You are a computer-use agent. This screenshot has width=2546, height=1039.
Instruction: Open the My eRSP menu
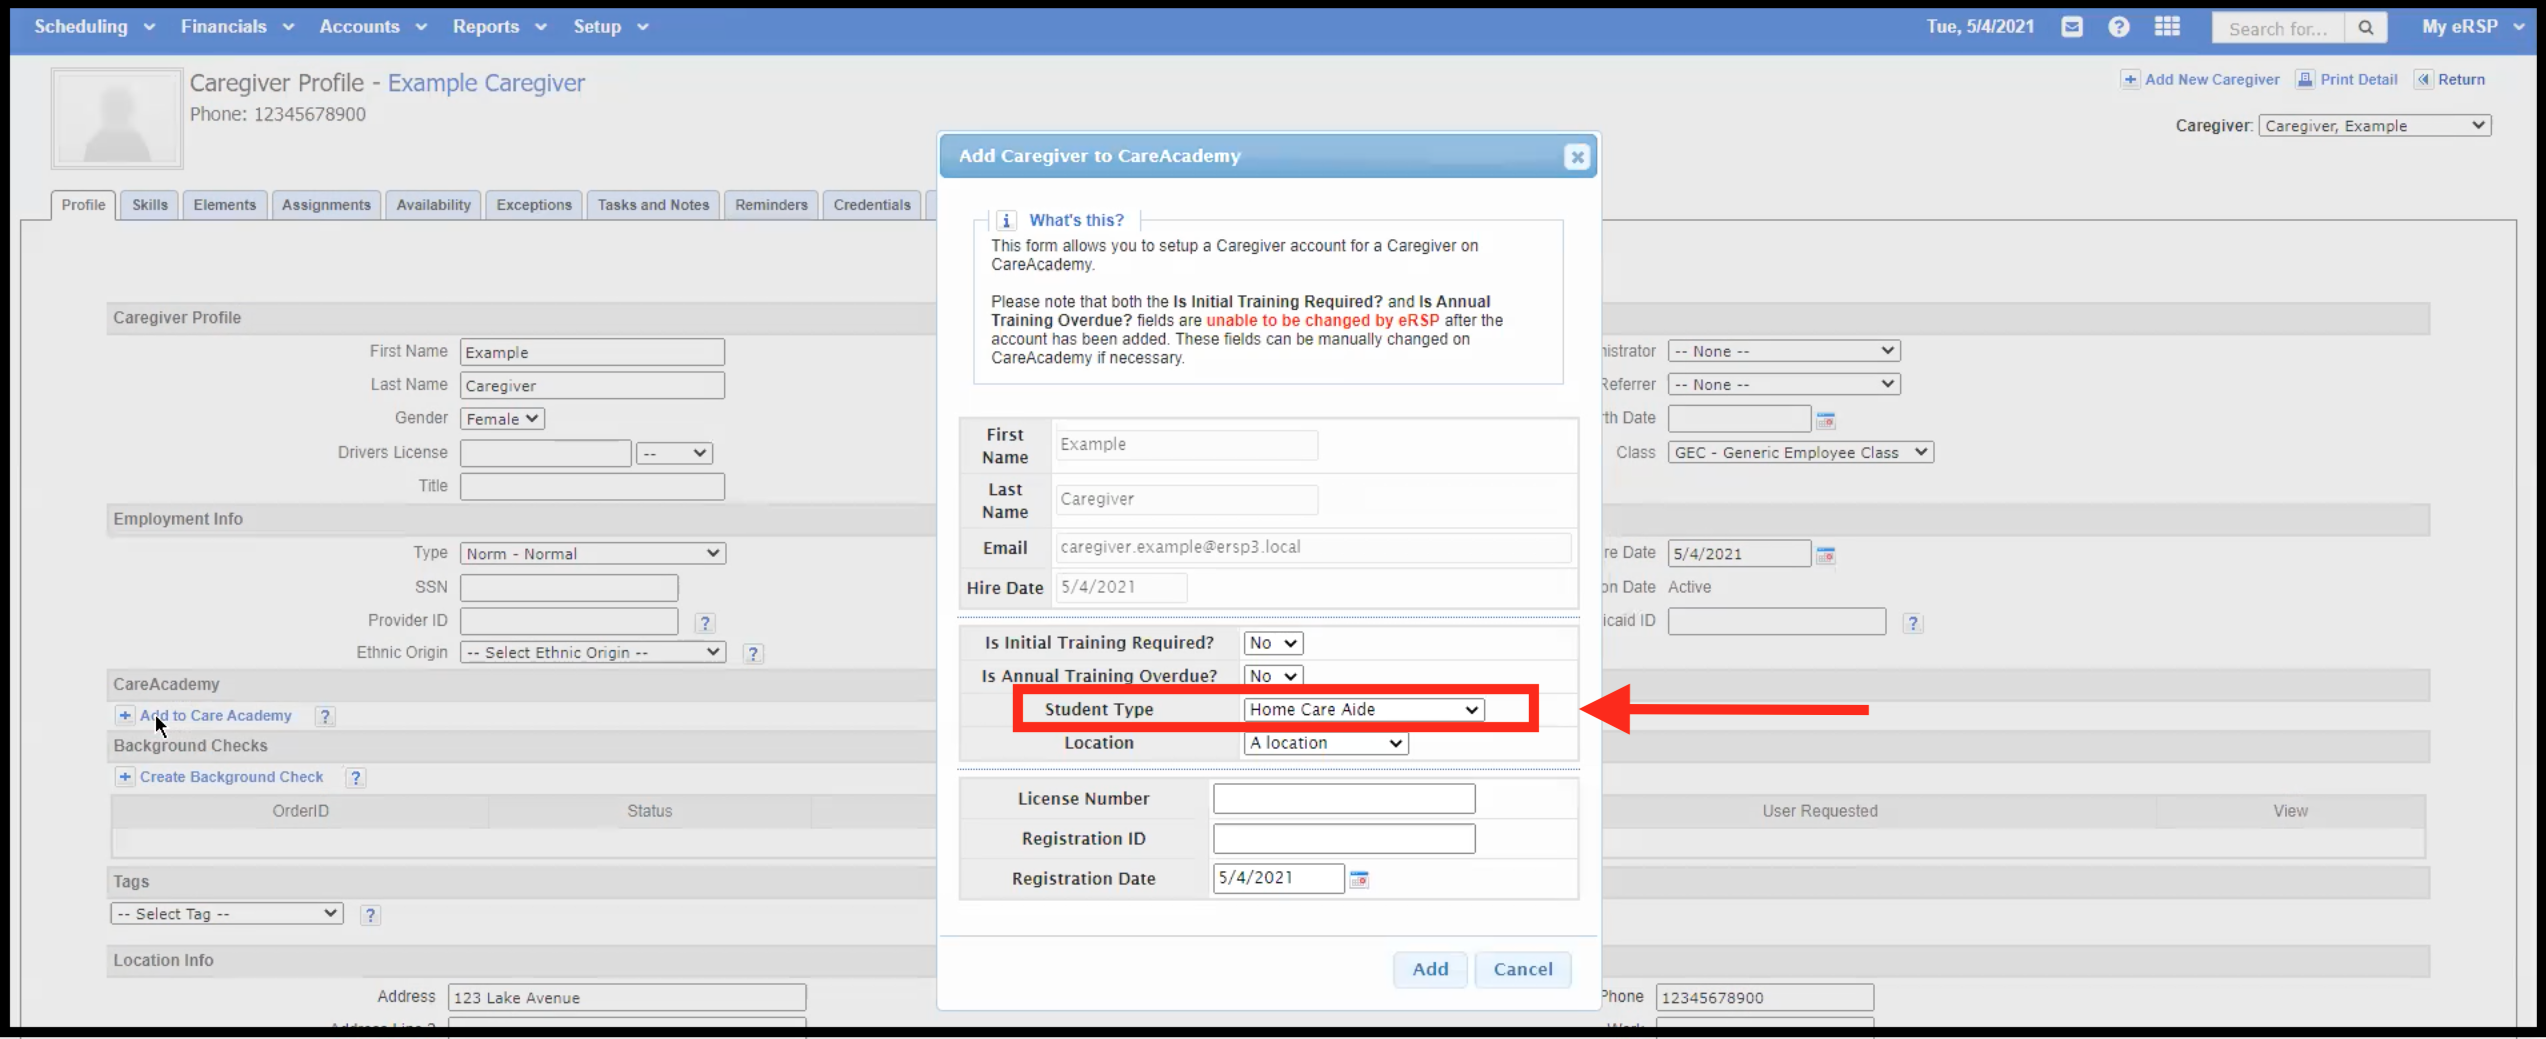(x=2472, y=27)
